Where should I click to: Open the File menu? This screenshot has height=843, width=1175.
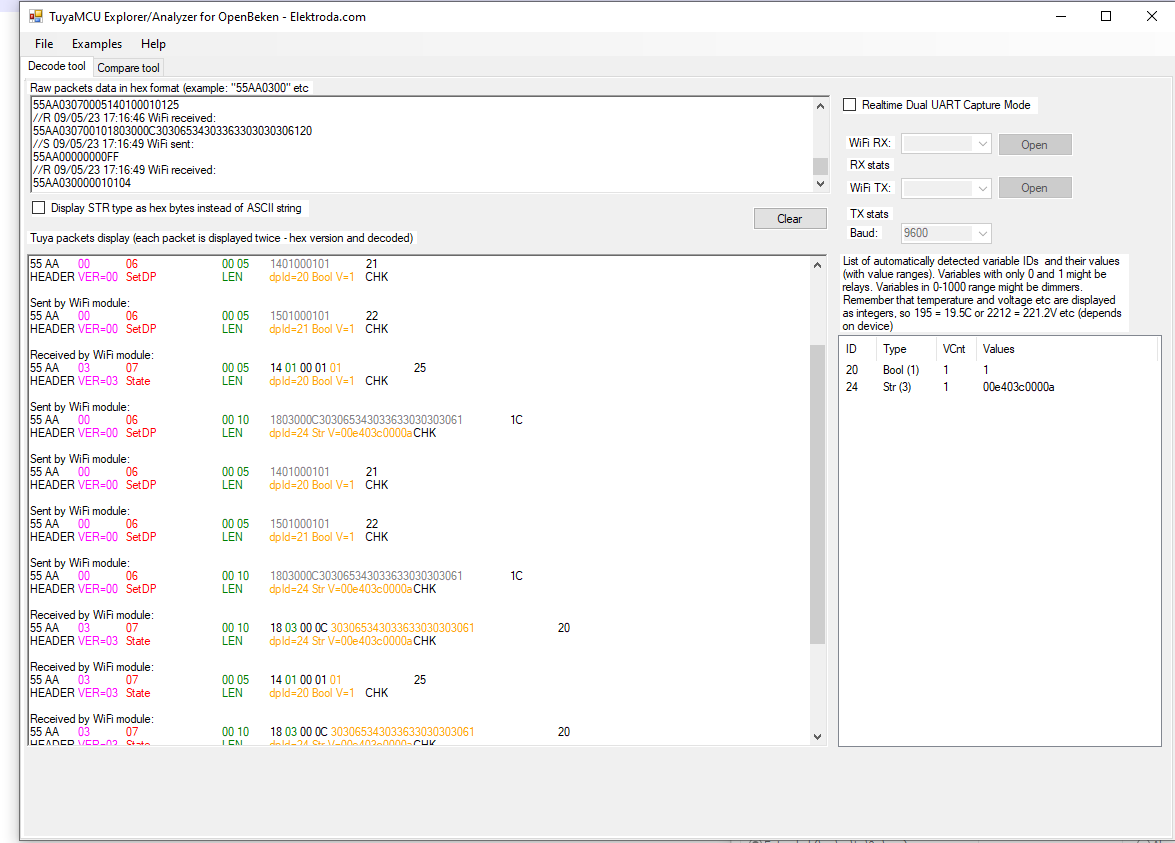point(44,43)
